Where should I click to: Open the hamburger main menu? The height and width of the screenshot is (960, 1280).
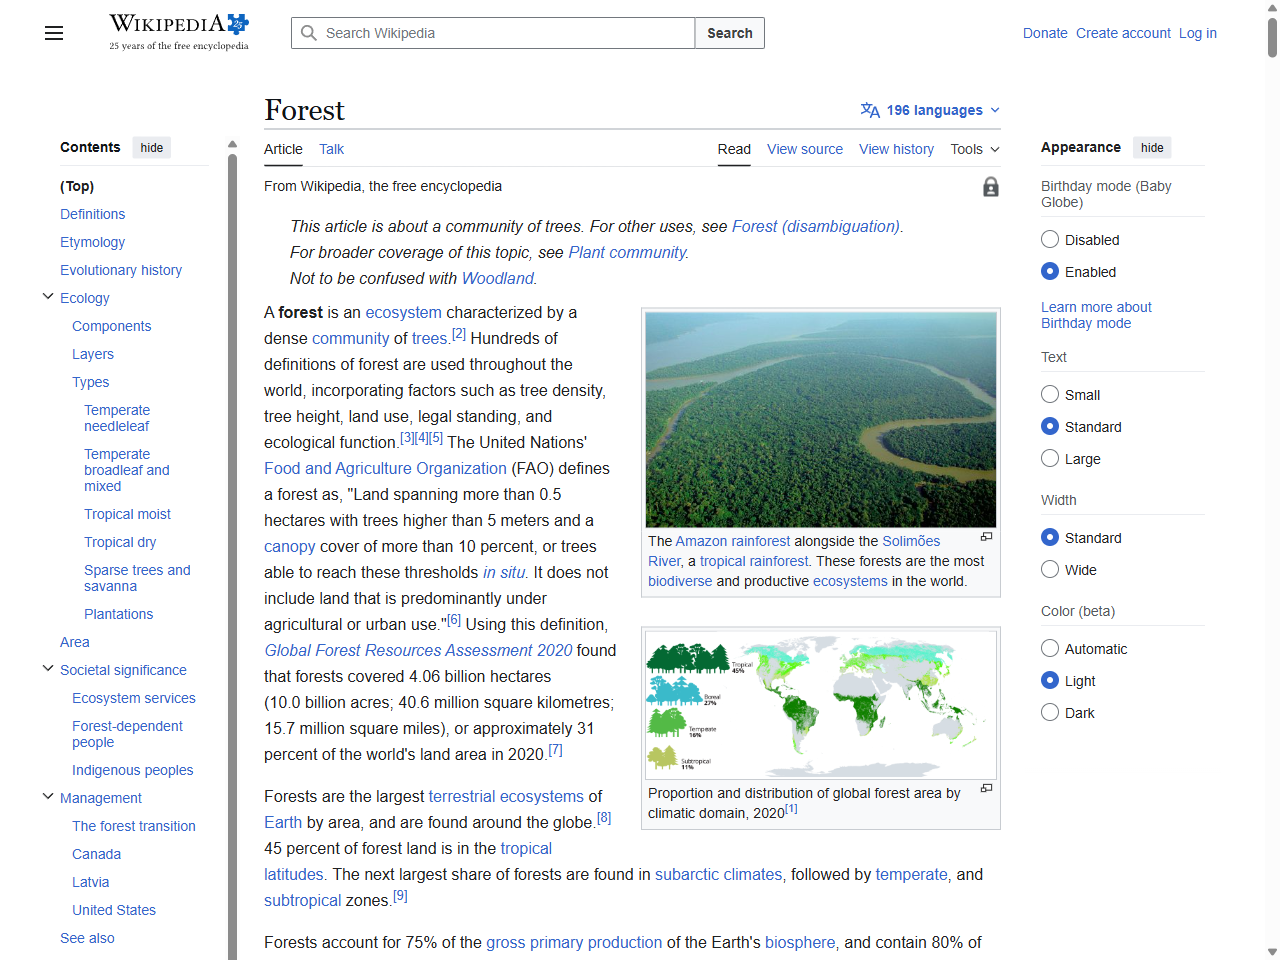pyautogui.click(x=54, y=33)
